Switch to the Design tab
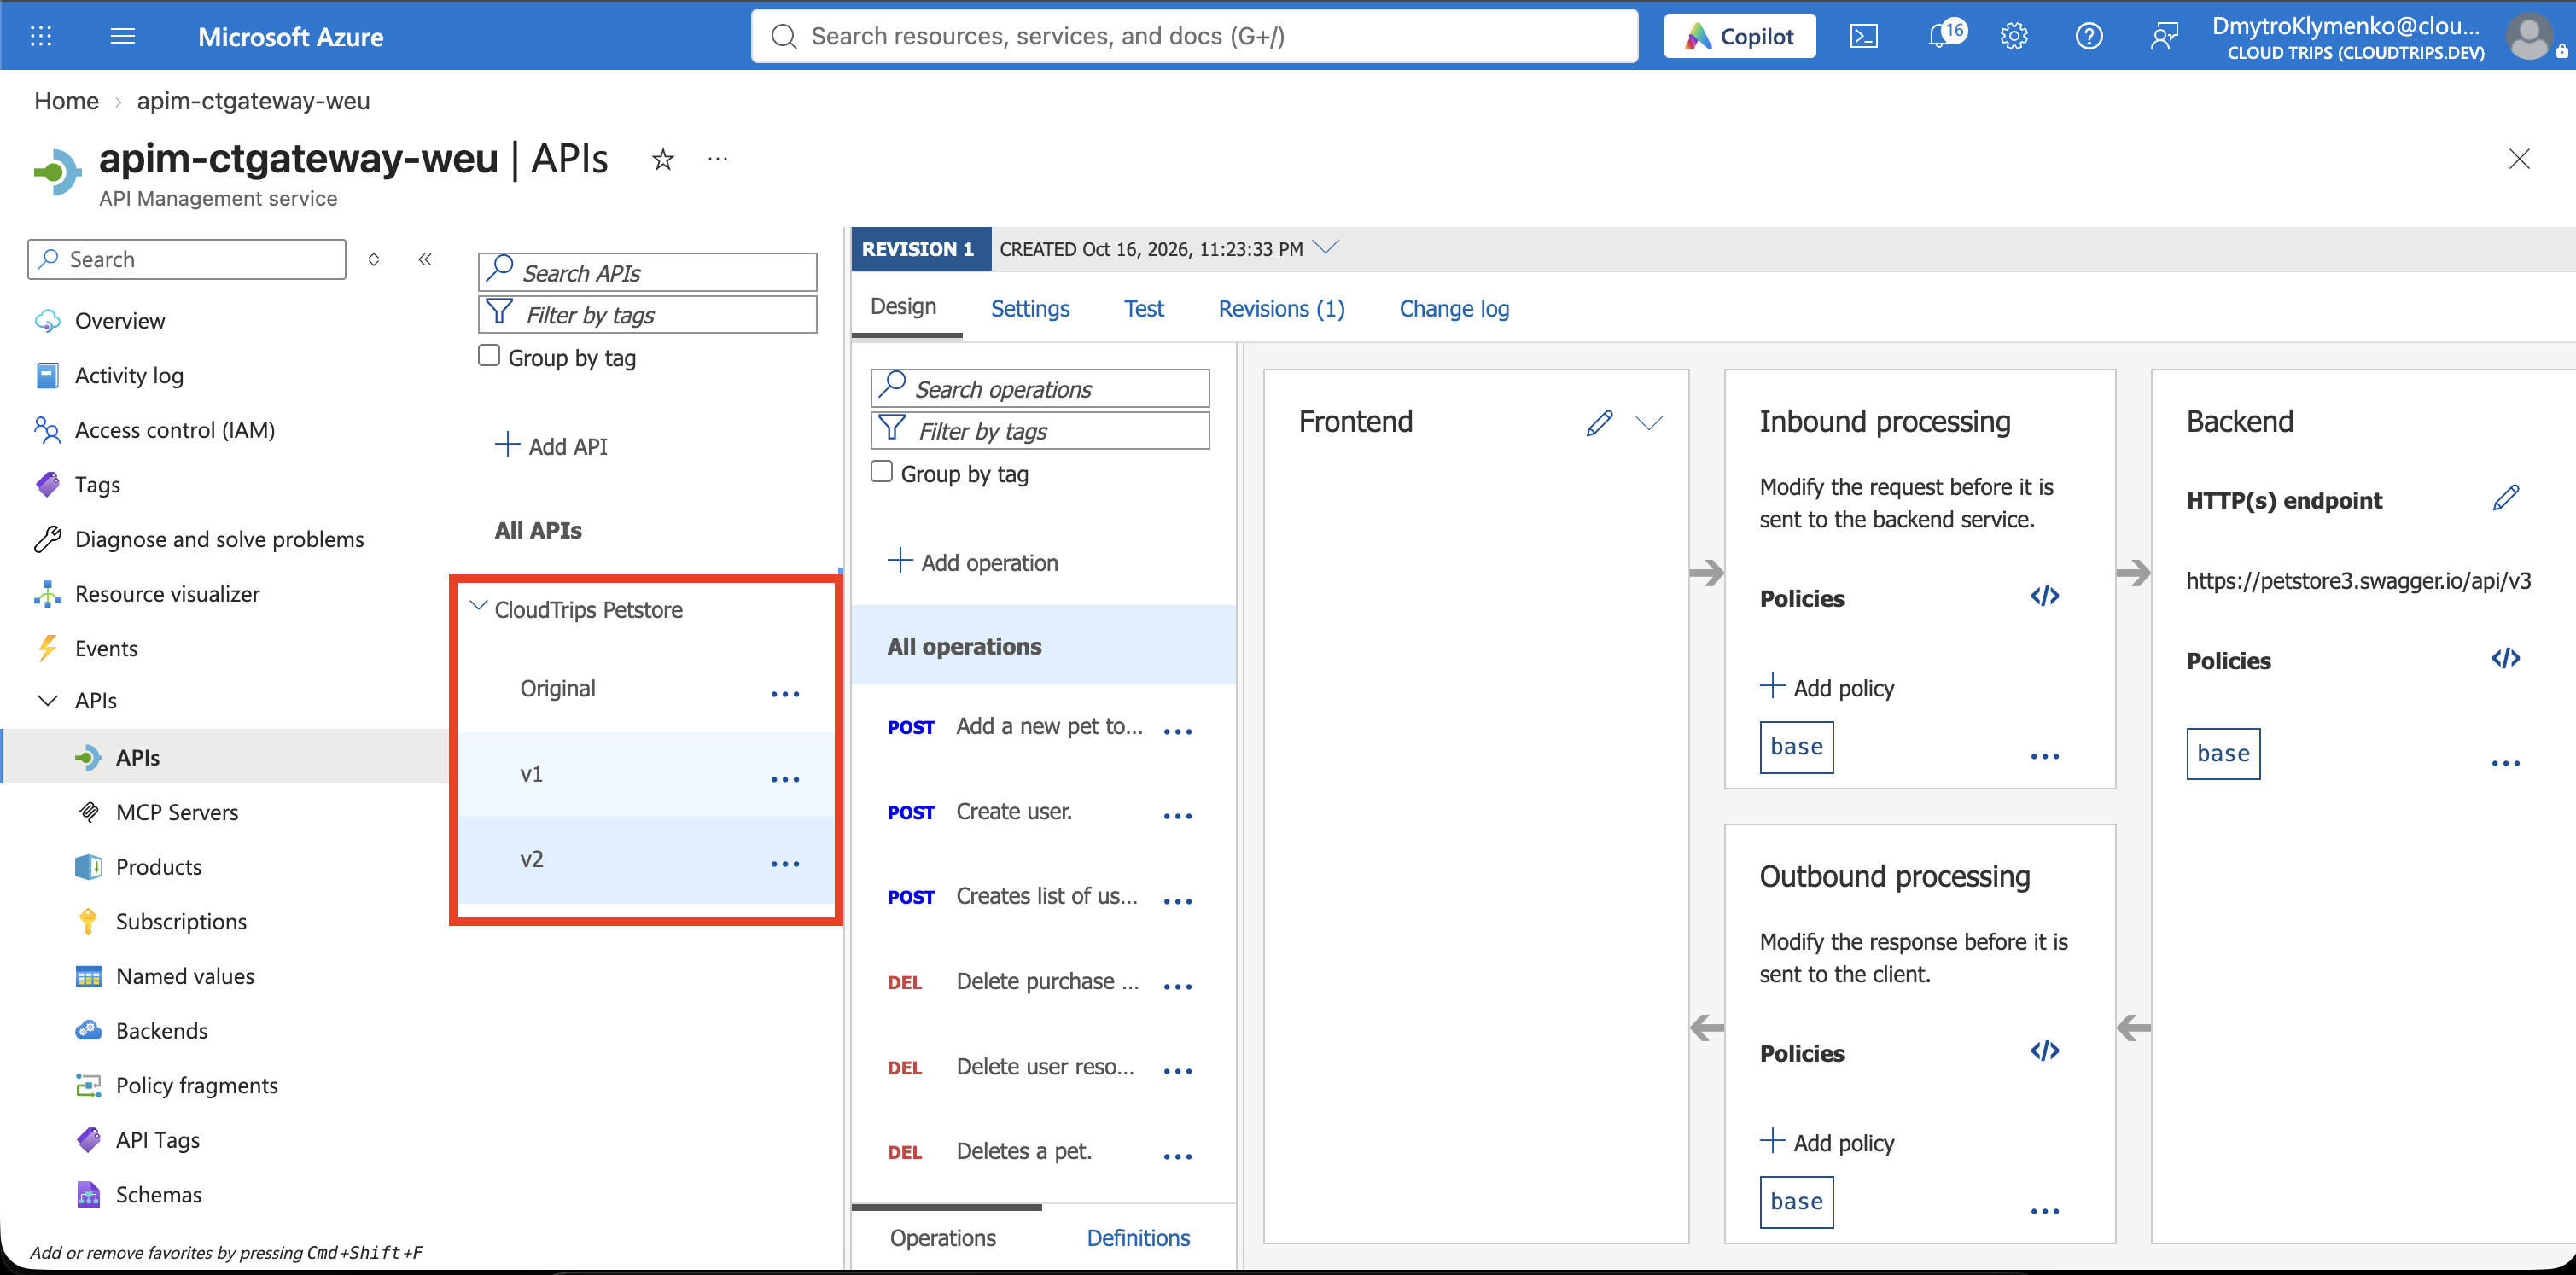This screenshot has width=2576, height=1275. [904, 307]
